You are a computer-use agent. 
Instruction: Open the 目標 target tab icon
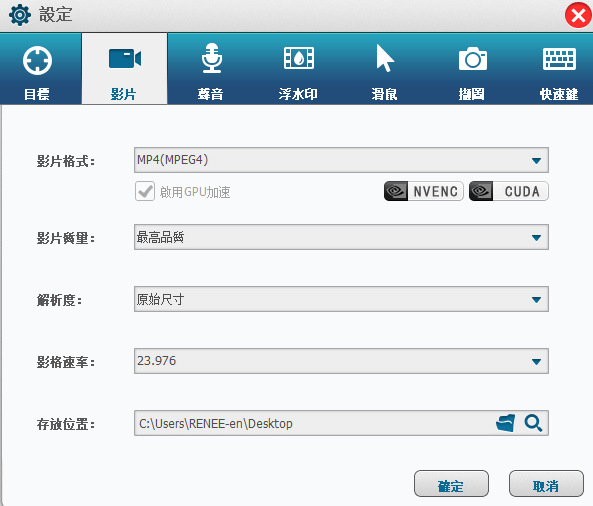point(37,60)
